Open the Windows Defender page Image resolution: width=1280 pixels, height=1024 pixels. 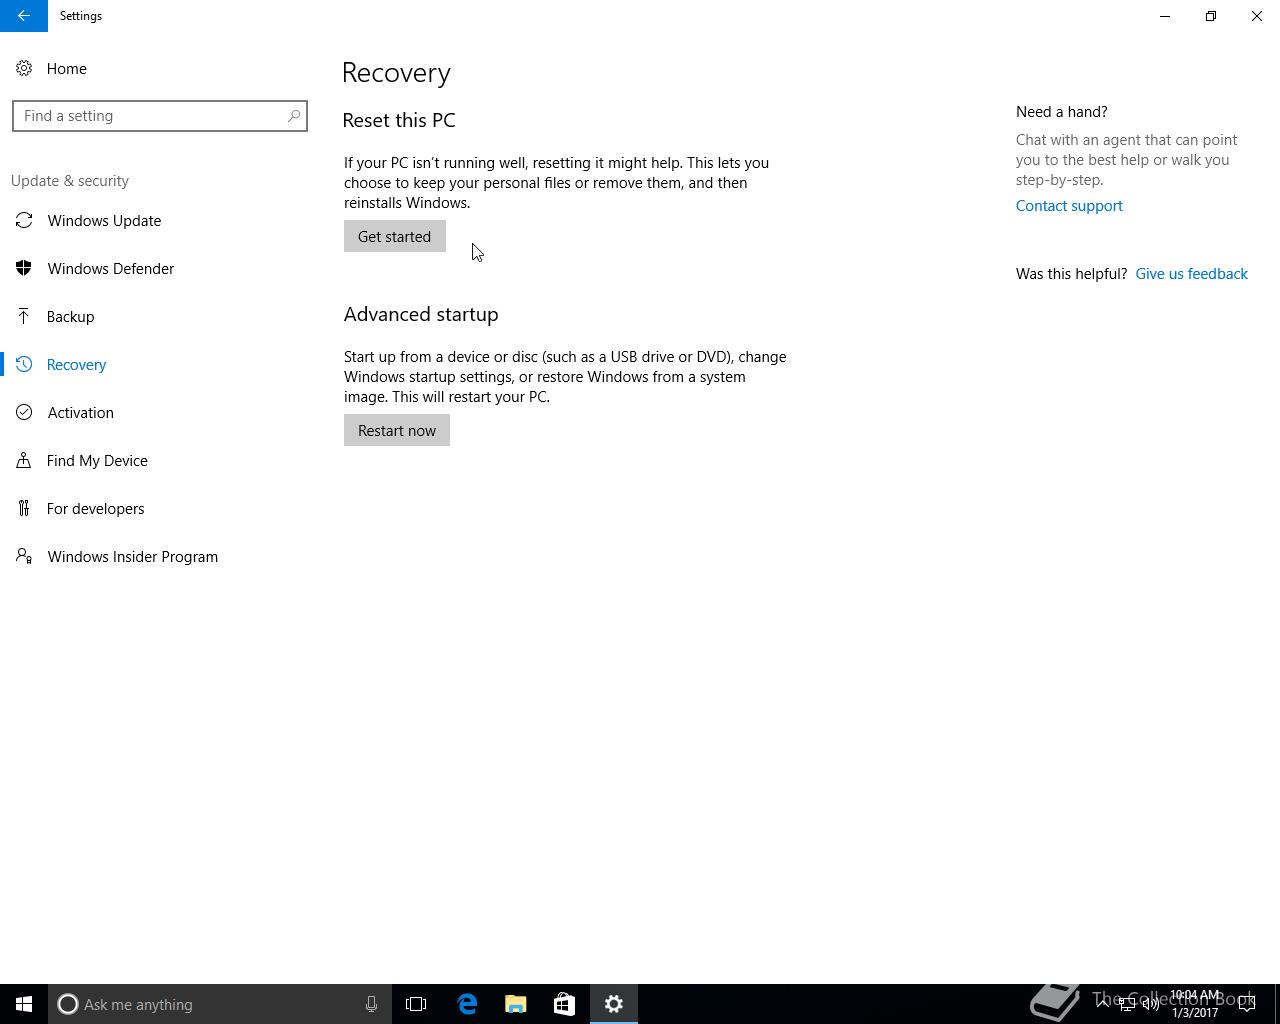(x=110, y=268)
